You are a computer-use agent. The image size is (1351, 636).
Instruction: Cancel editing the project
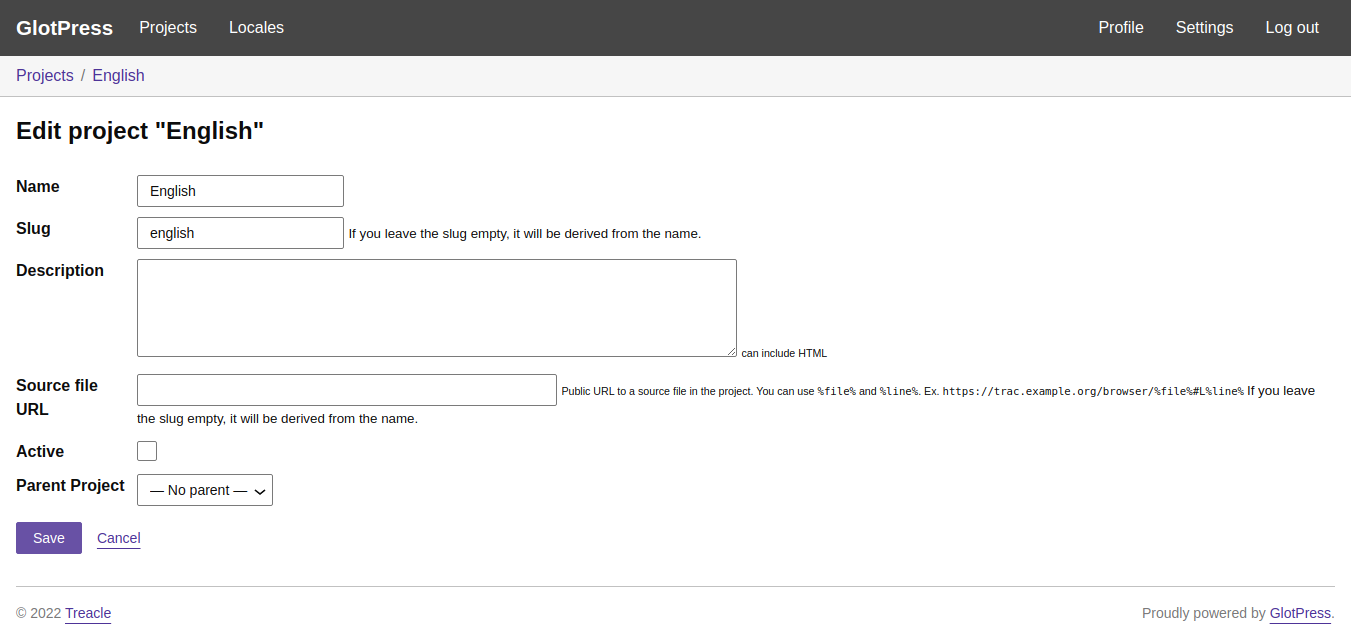click(x=119, y=538)
